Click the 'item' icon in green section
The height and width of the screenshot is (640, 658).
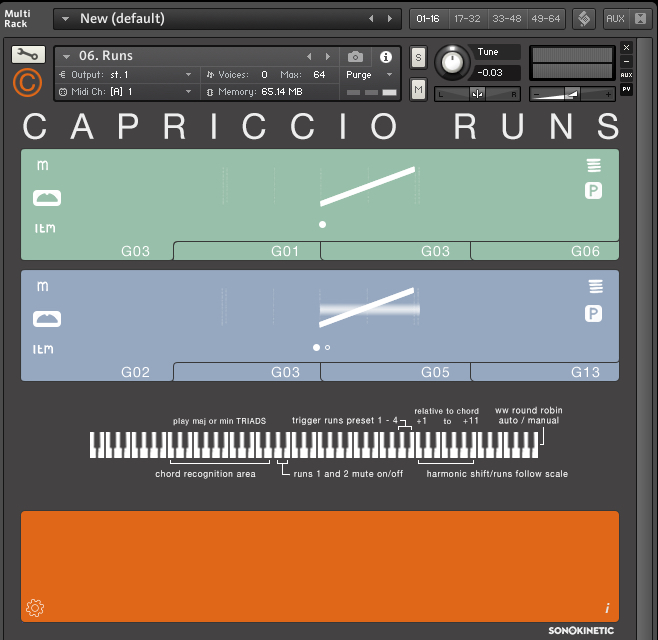[45, 228]
